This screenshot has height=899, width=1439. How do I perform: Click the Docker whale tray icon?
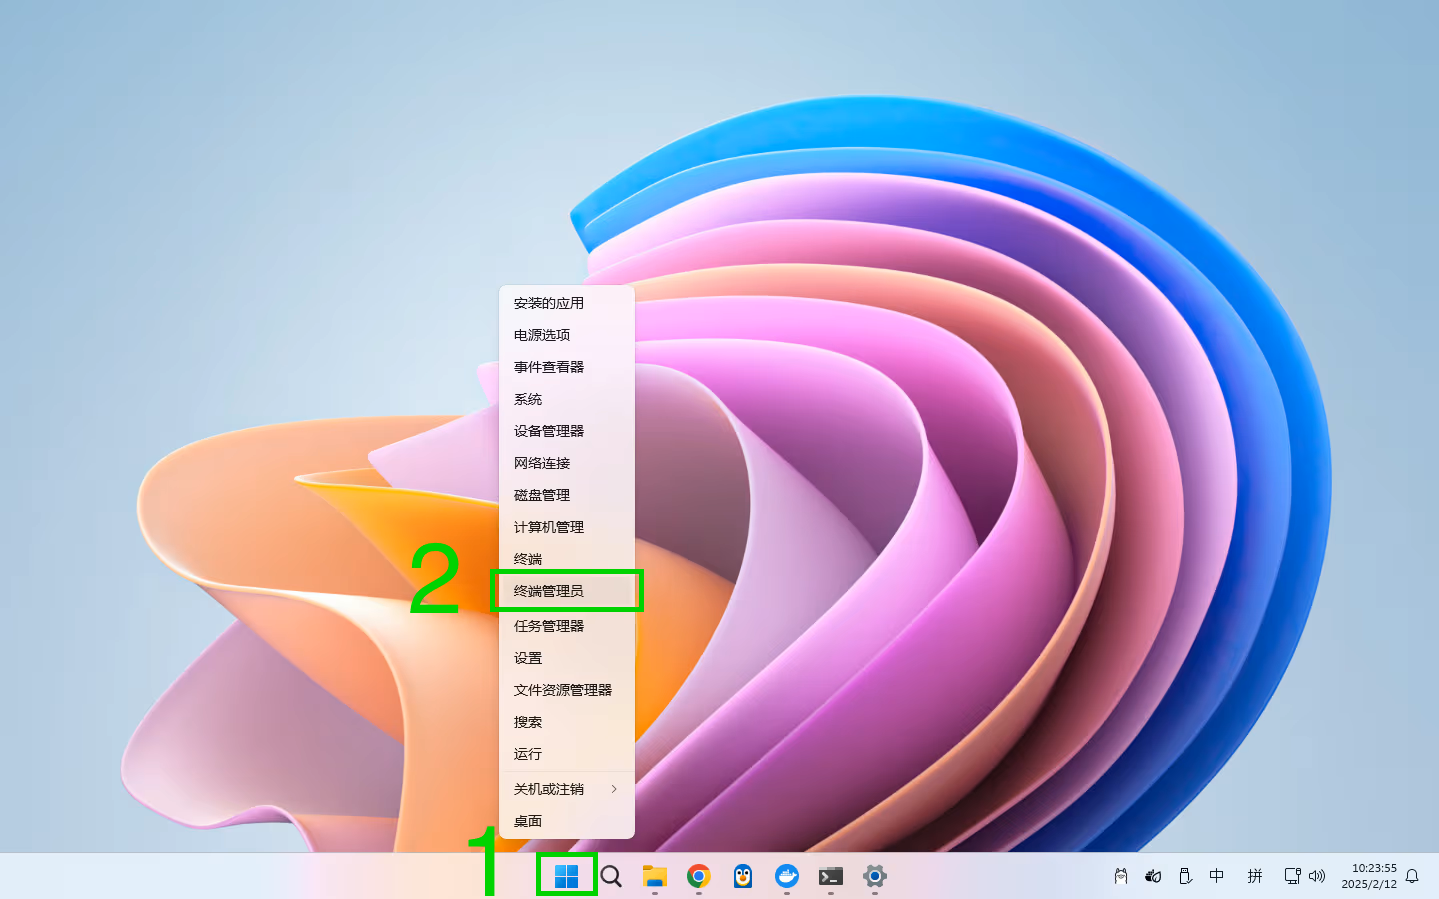point(1153,876)
